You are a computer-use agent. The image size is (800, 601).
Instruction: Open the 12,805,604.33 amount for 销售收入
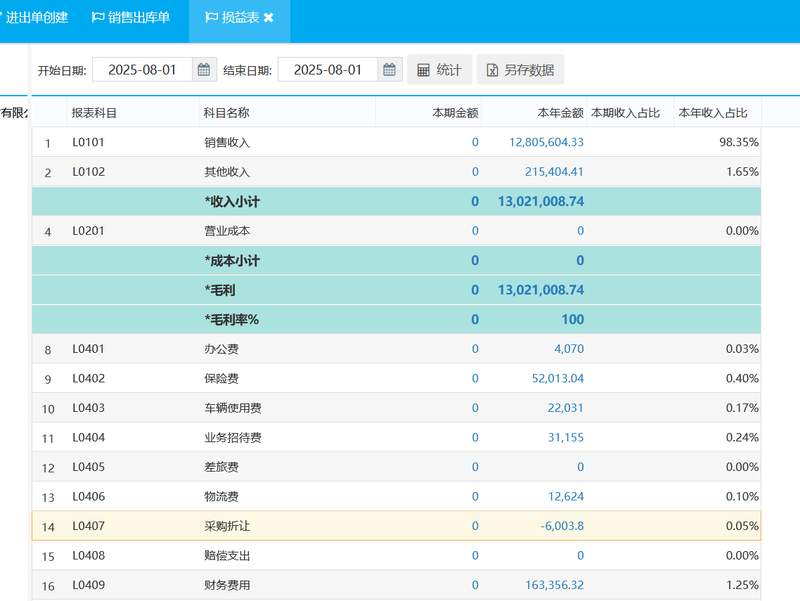546,142
